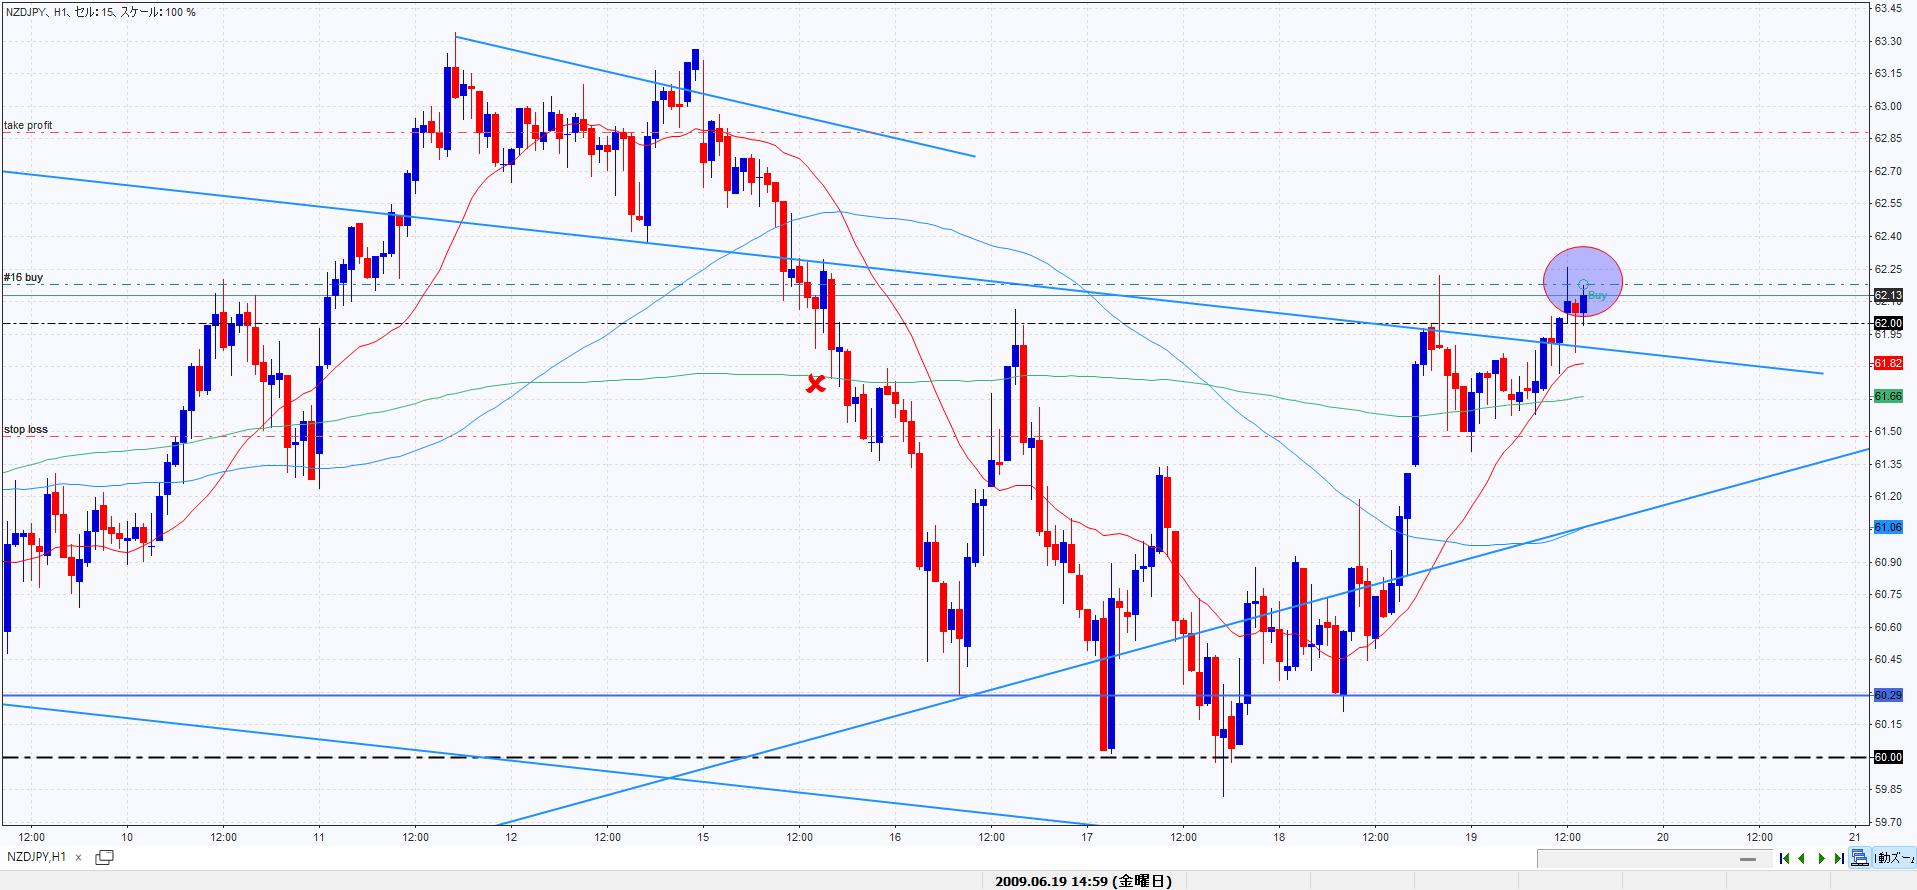1917x890 pixels.
Task: Close the NZDJPY,H1 tab
Action: 78,858
